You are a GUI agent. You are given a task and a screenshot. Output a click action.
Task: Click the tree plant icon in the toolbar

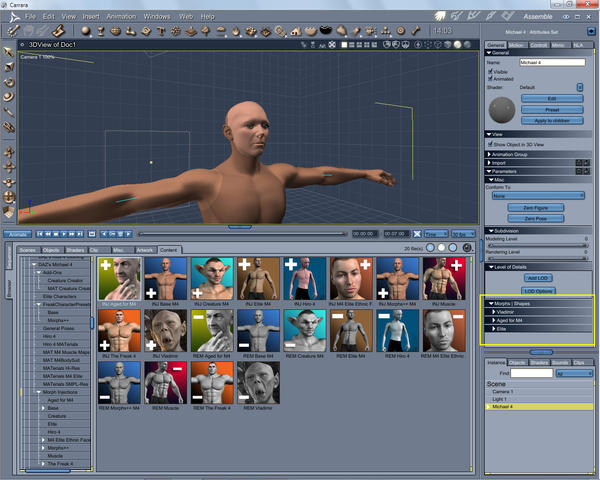[205, 31]
